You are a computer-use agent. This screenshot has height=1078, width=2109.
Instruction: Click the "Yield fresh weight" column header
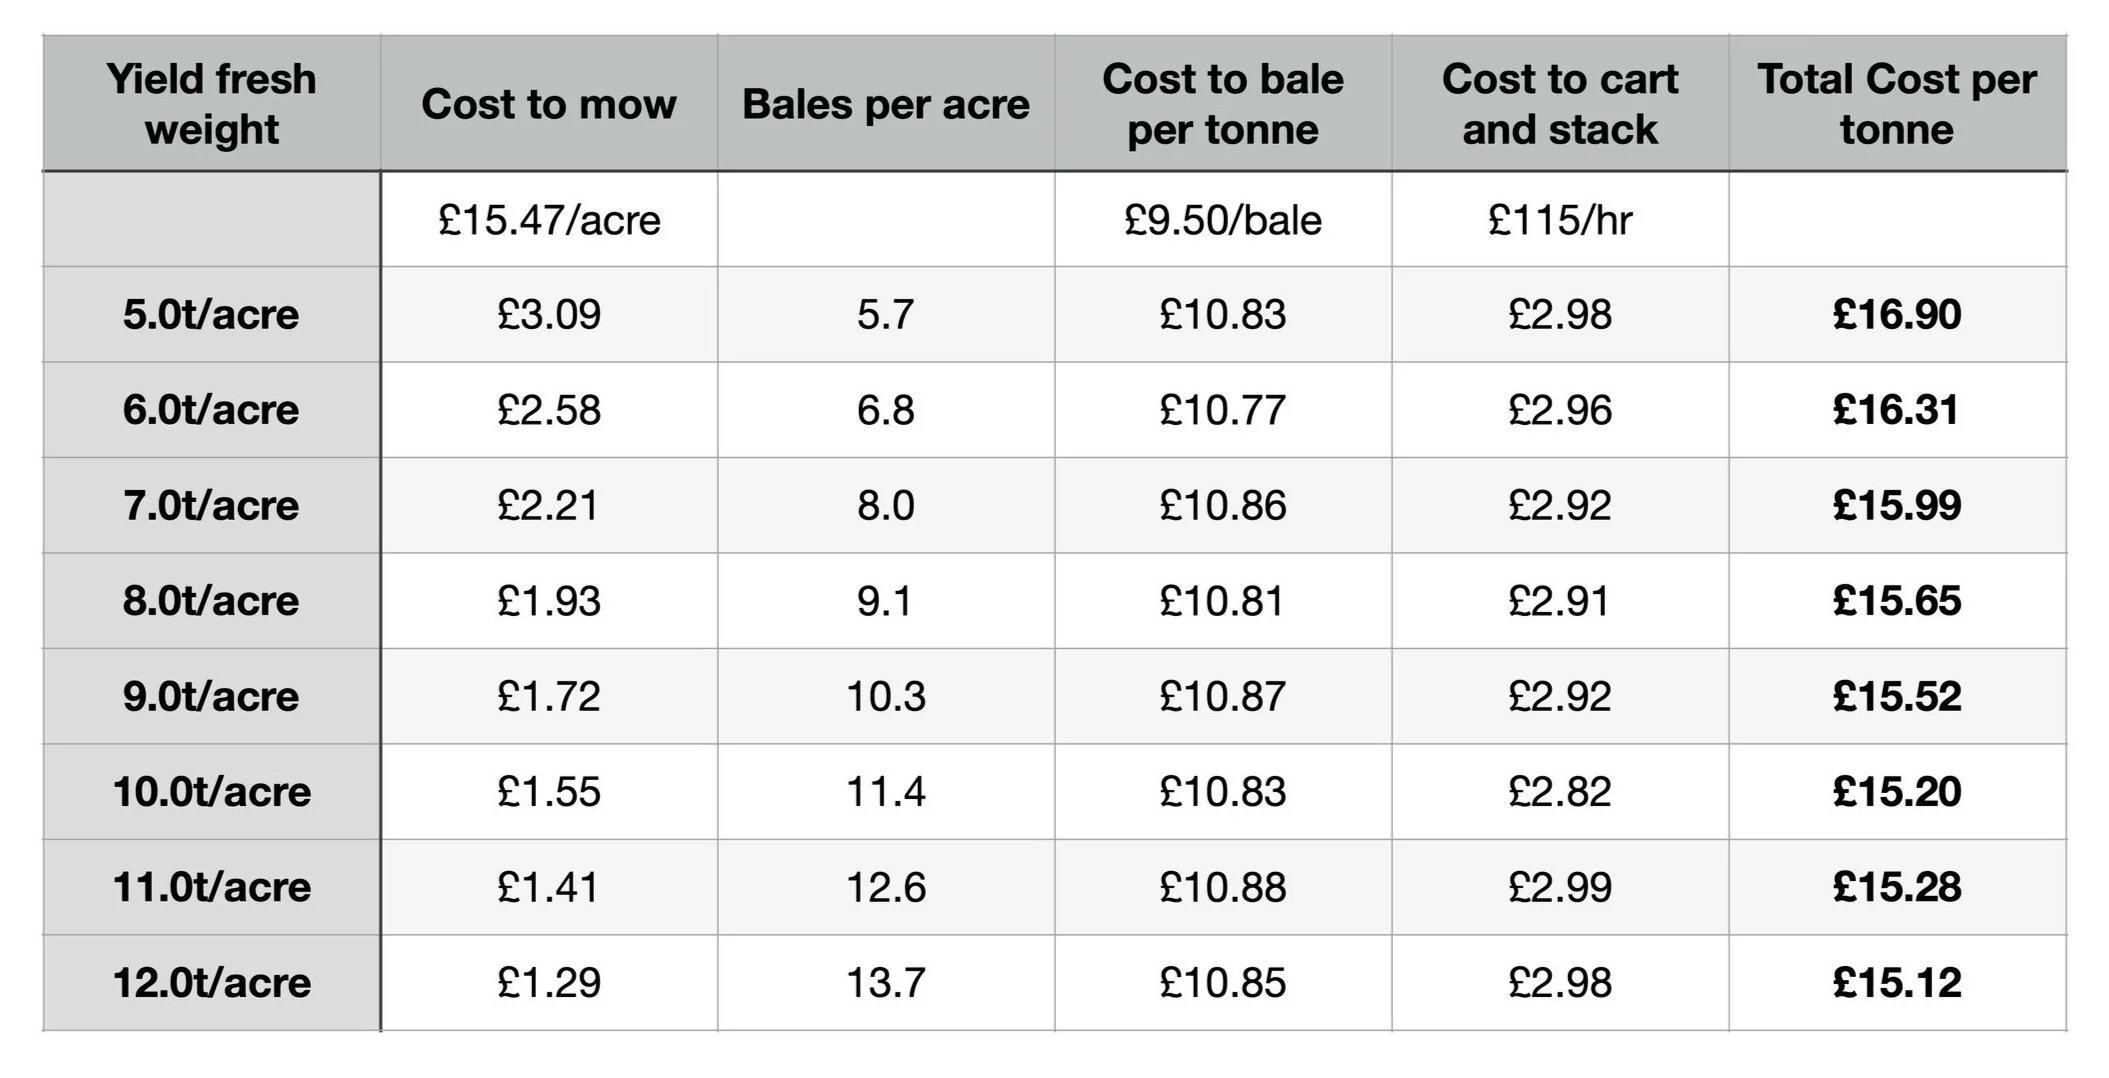coord(211,104)
